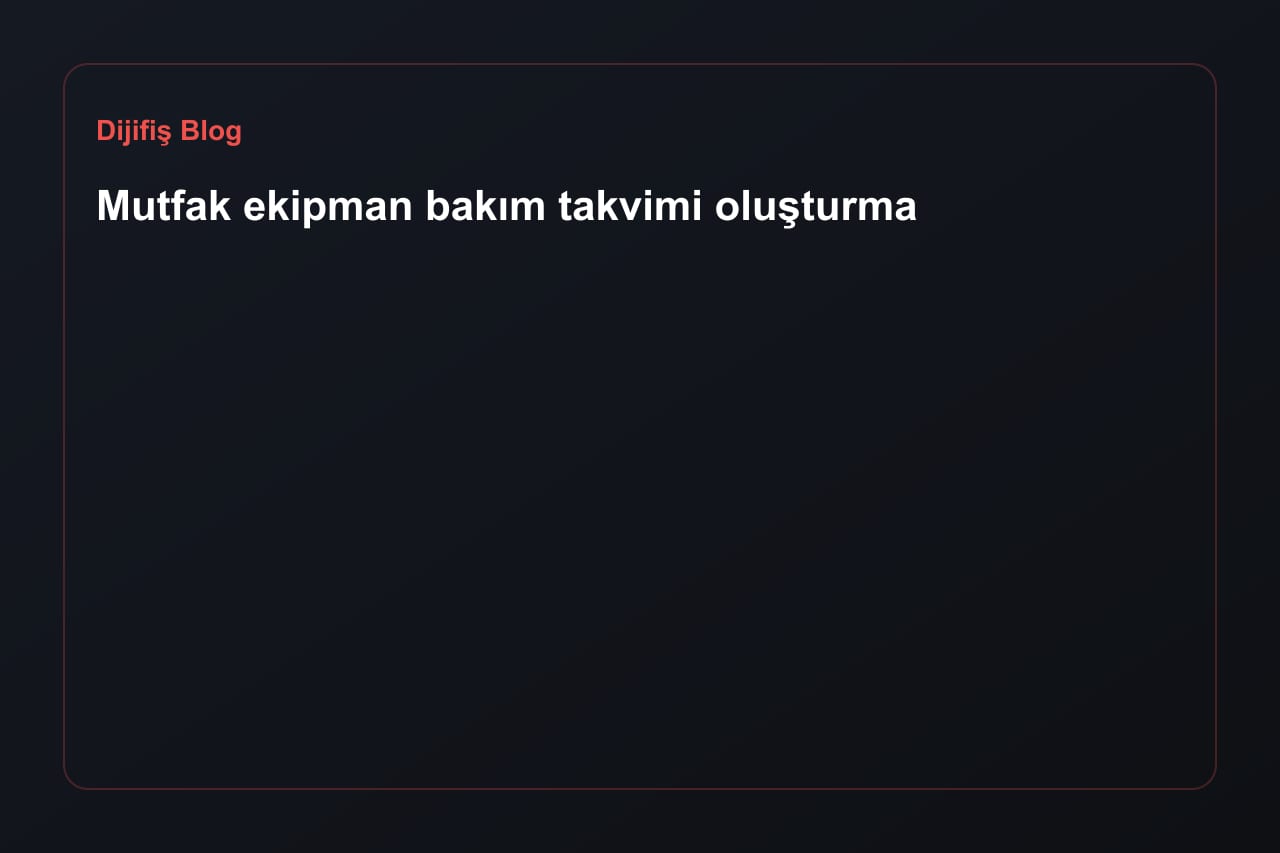
Task: Click the word "oluşturma" in the title
Action: pyautogui.click(x=816, y=208)
